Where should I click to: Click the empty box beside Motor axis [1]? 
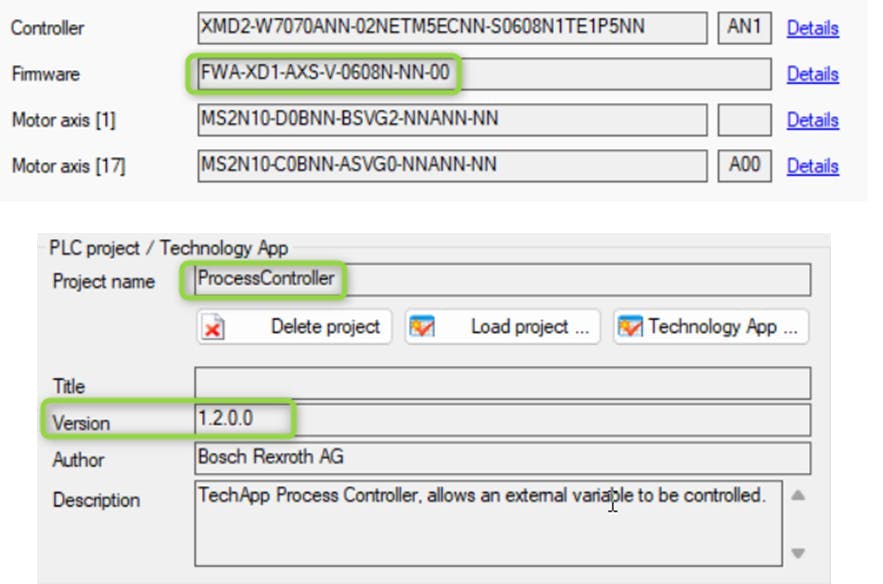pyautogui.click(x=744, y=120)
